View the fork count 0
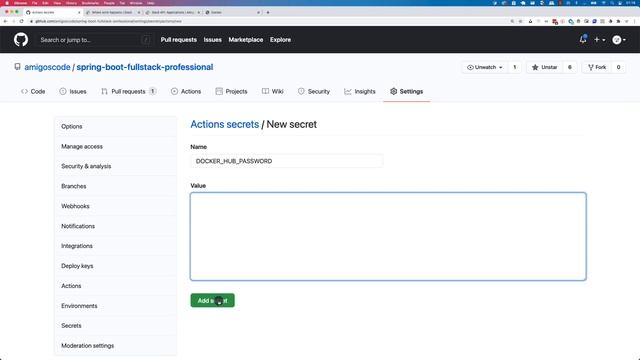The height and width of the screenshot is (360, 640). coord(618,67)
